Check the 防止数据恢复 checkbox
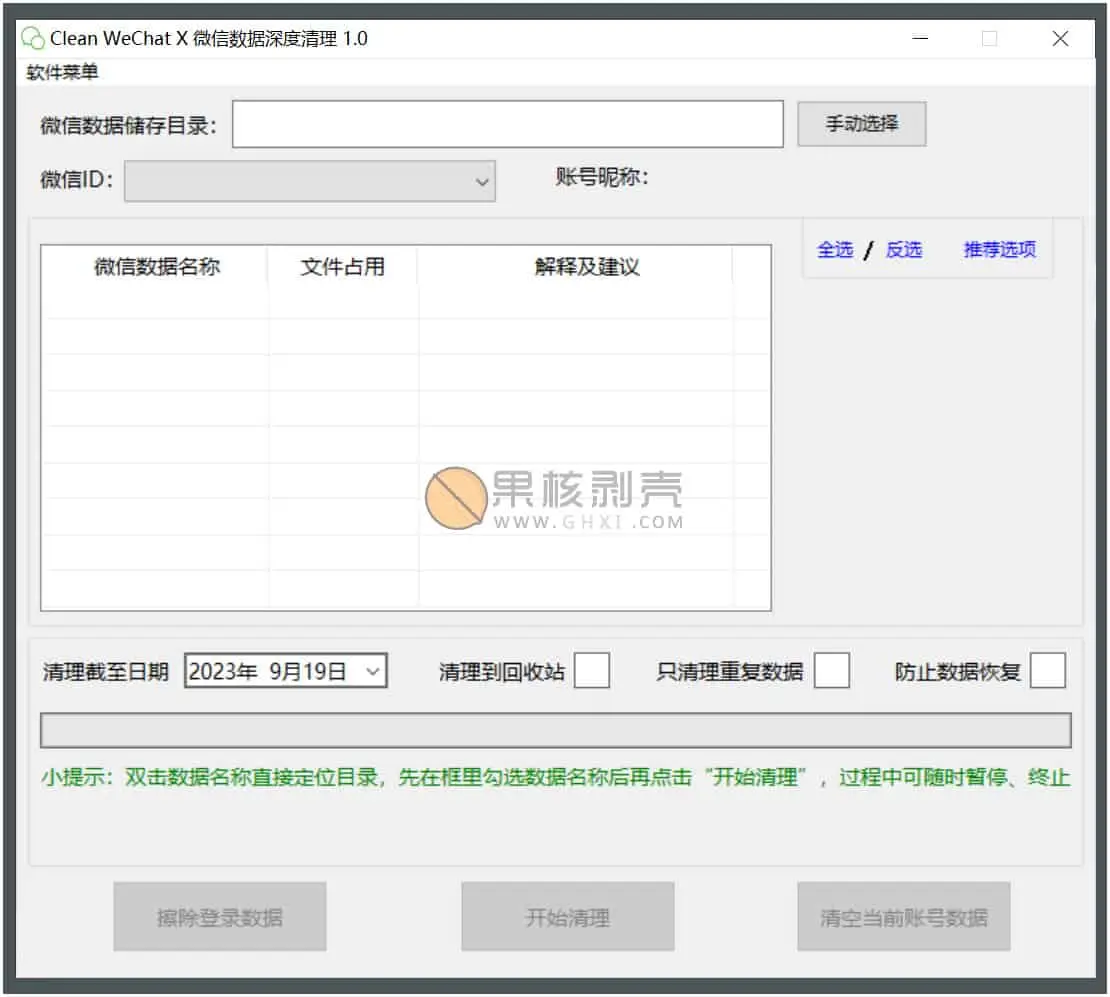Image resolution: width=1110 pixels, height=997 pixels. pos(1048,671)
